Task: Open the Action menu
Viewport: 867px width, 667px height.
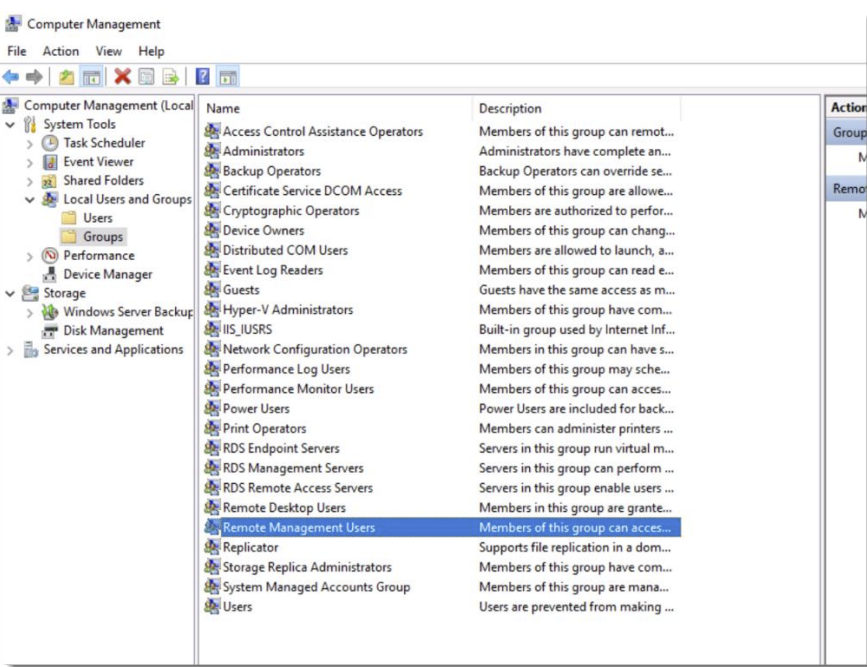Action: (x=61, y=51)
